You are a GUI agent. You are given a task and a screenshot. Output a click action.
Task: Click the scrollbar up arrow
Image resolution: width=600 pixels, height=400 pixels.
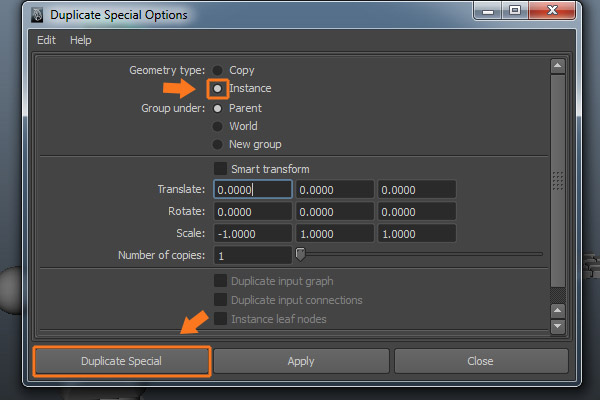point(558,66)
